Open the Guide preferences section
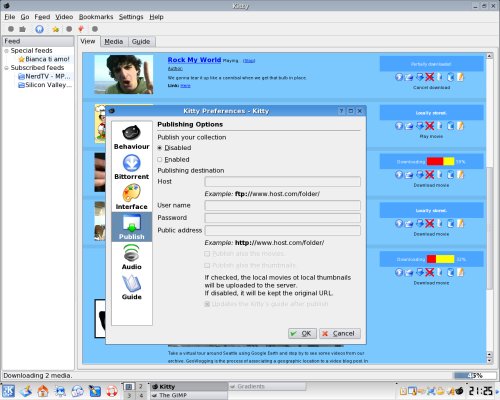 click(x=132, y=287)
